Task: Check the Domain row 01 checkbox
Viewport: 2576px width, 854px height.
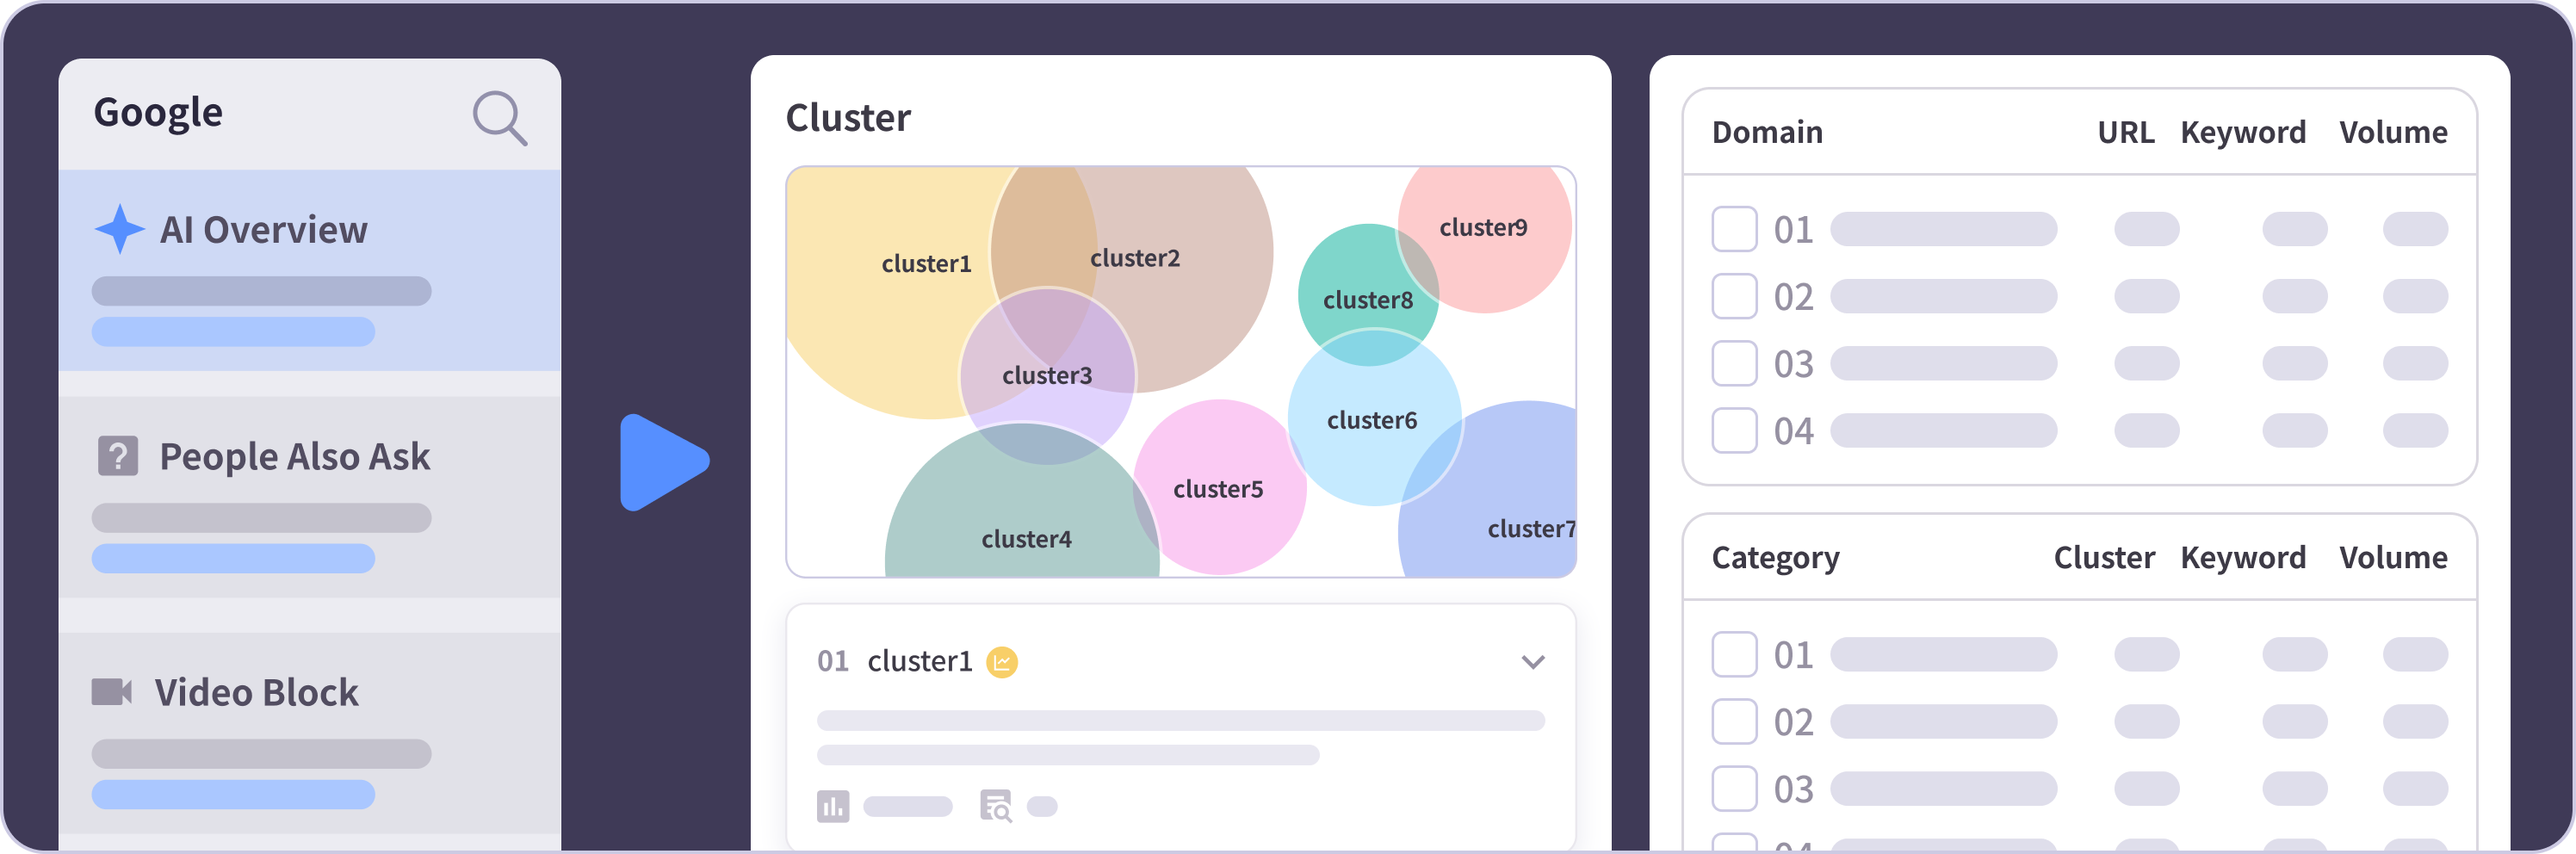Action: (1734, 229)
